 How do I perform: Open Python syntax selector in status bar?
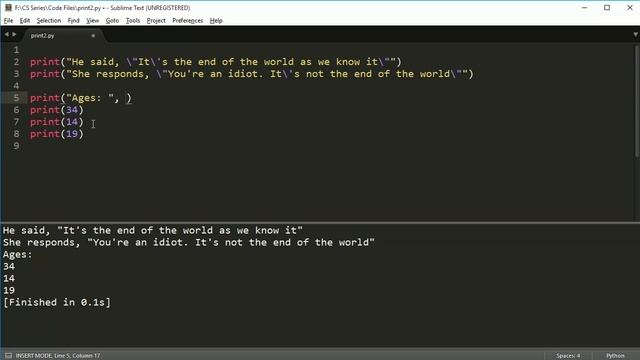pyautogui.click(x=615, y=356)
